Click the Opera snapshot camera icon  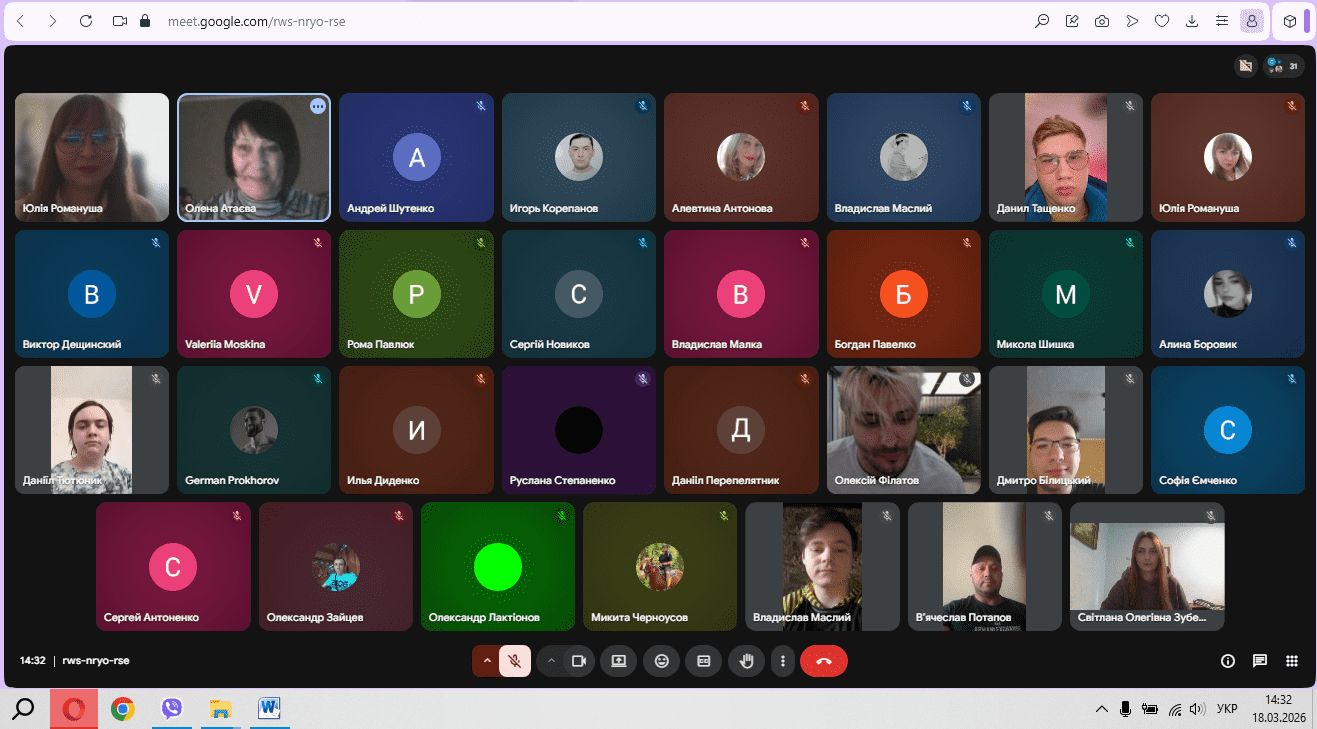(x=1102, y=21)
